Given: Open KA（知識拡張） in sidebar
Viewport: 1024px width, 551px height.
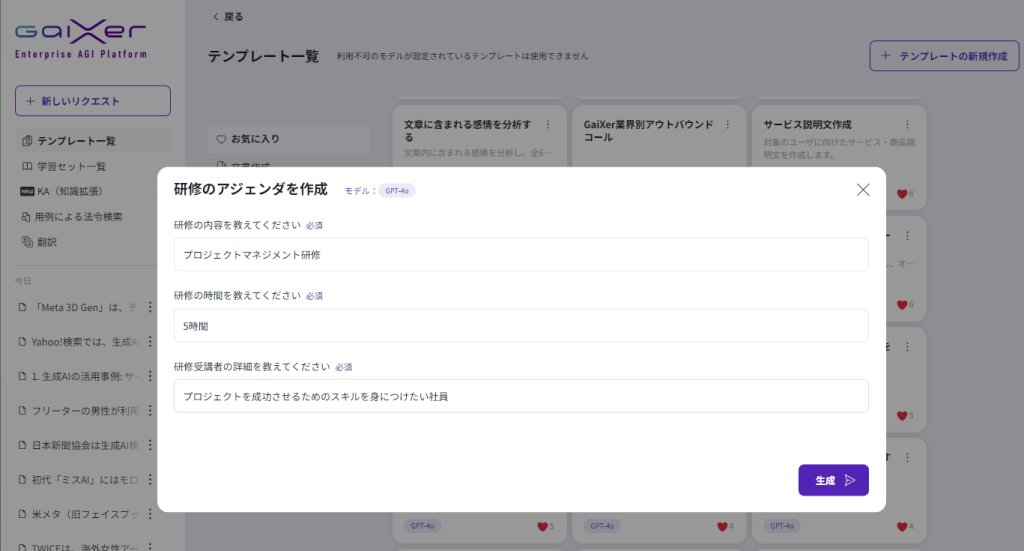Looking at the screenshot, I should click(69, 191).
